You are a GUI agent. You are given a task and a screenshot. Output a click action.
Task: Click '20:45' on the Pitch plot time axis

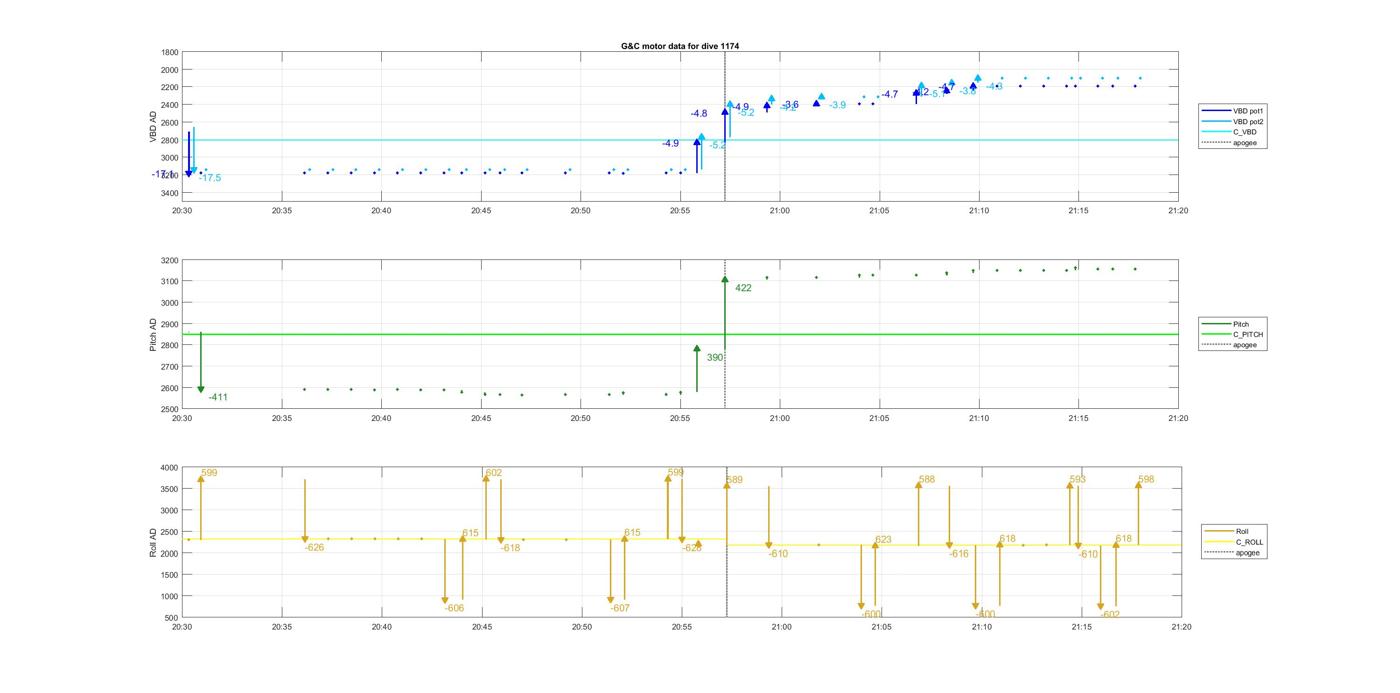coord(481,418)
